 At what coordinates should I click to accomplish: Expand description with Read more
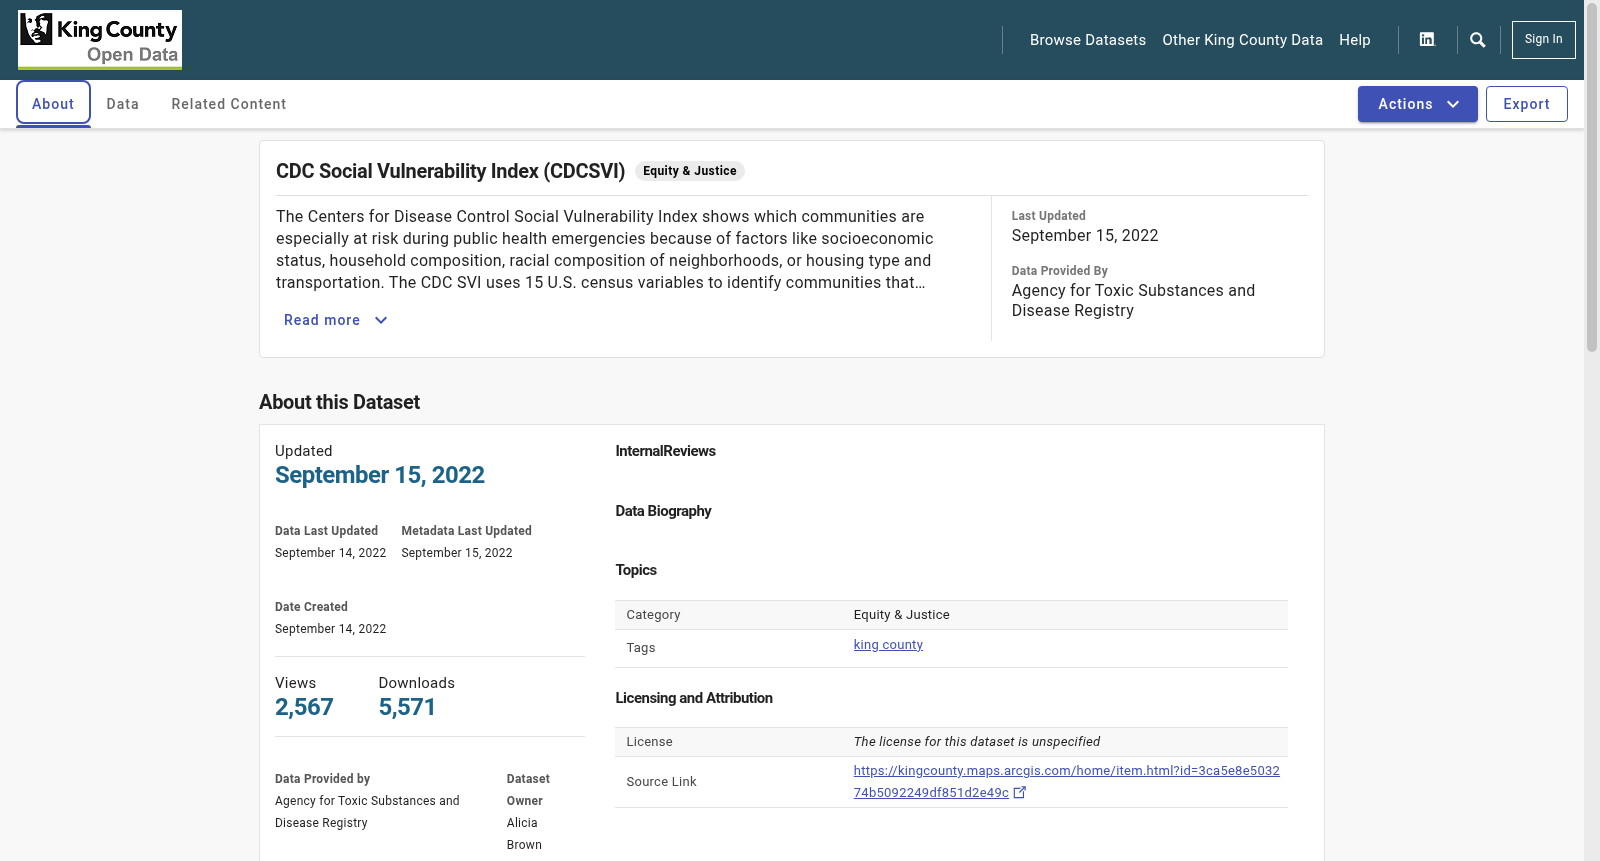pos(336,320)
